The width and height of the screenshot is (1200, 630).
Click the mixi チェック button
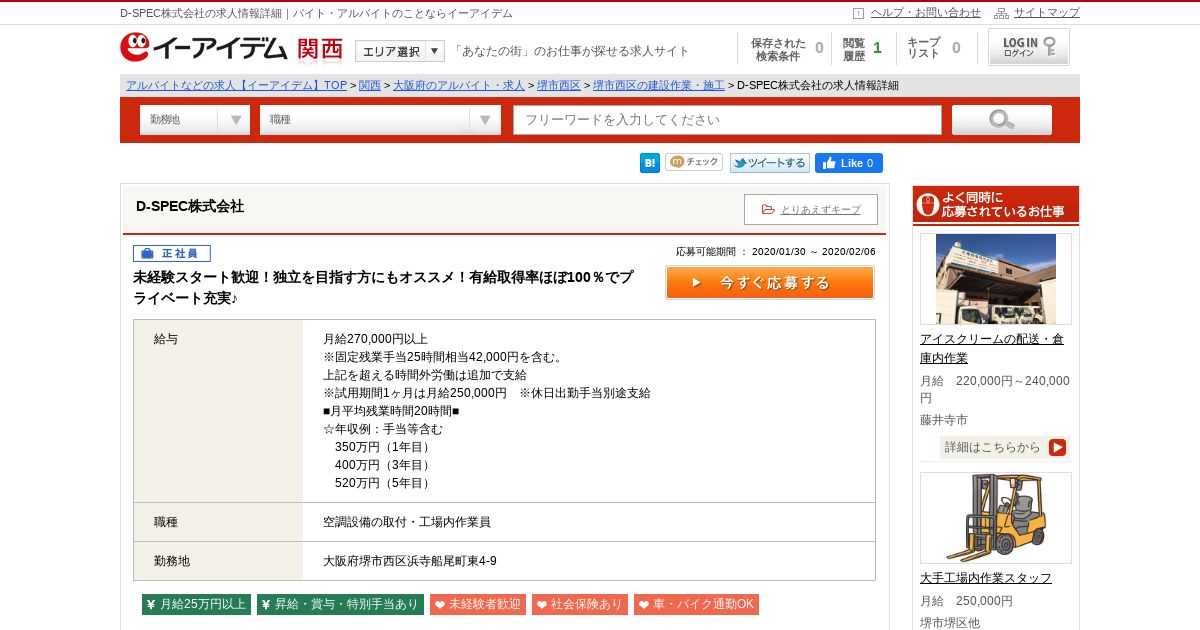pyautogui.click(x=694, y=162)
